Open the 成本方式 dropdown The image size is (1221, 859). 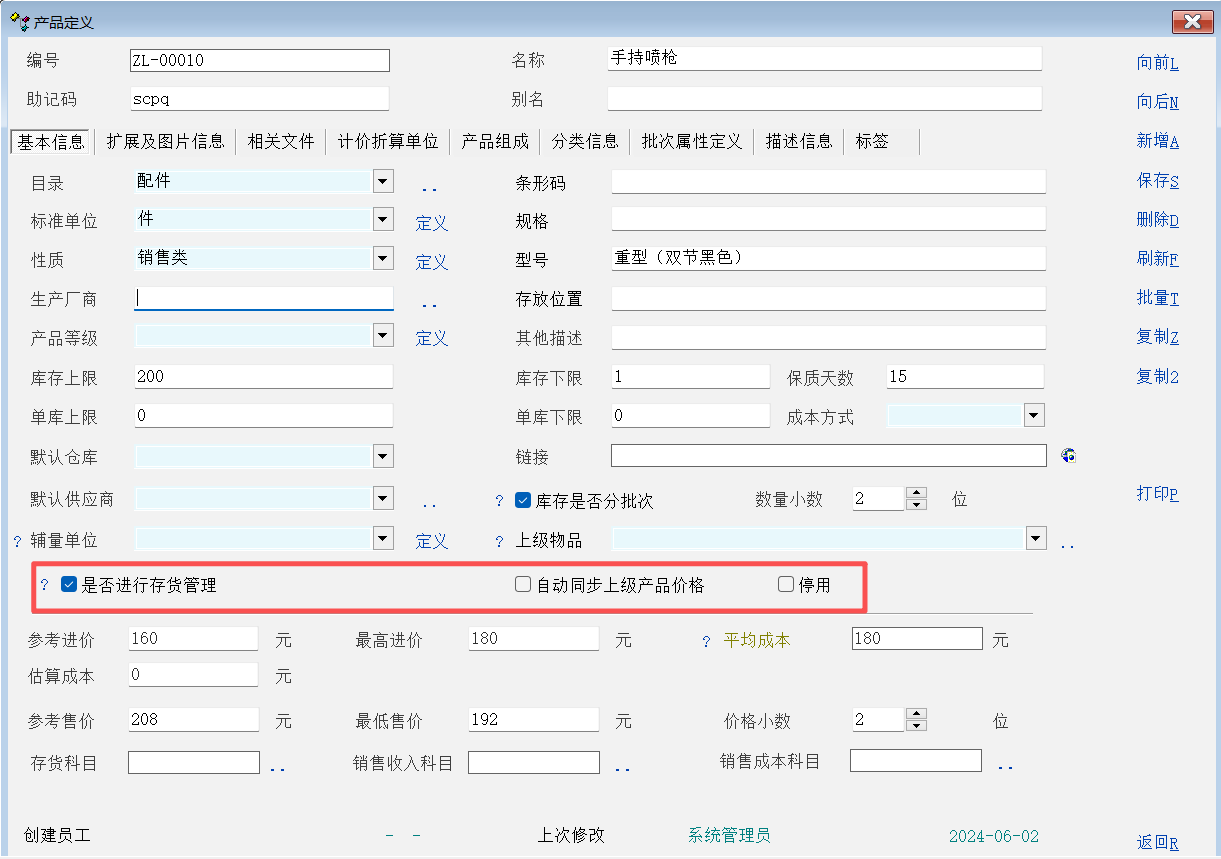click(x=1034, y=415)
